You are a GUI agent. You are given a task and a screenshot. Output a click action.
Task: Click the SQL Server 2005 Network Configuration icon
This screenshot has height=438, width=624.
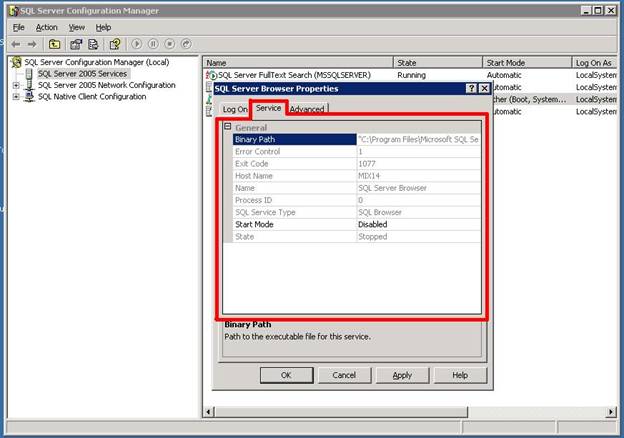(29, 85)
